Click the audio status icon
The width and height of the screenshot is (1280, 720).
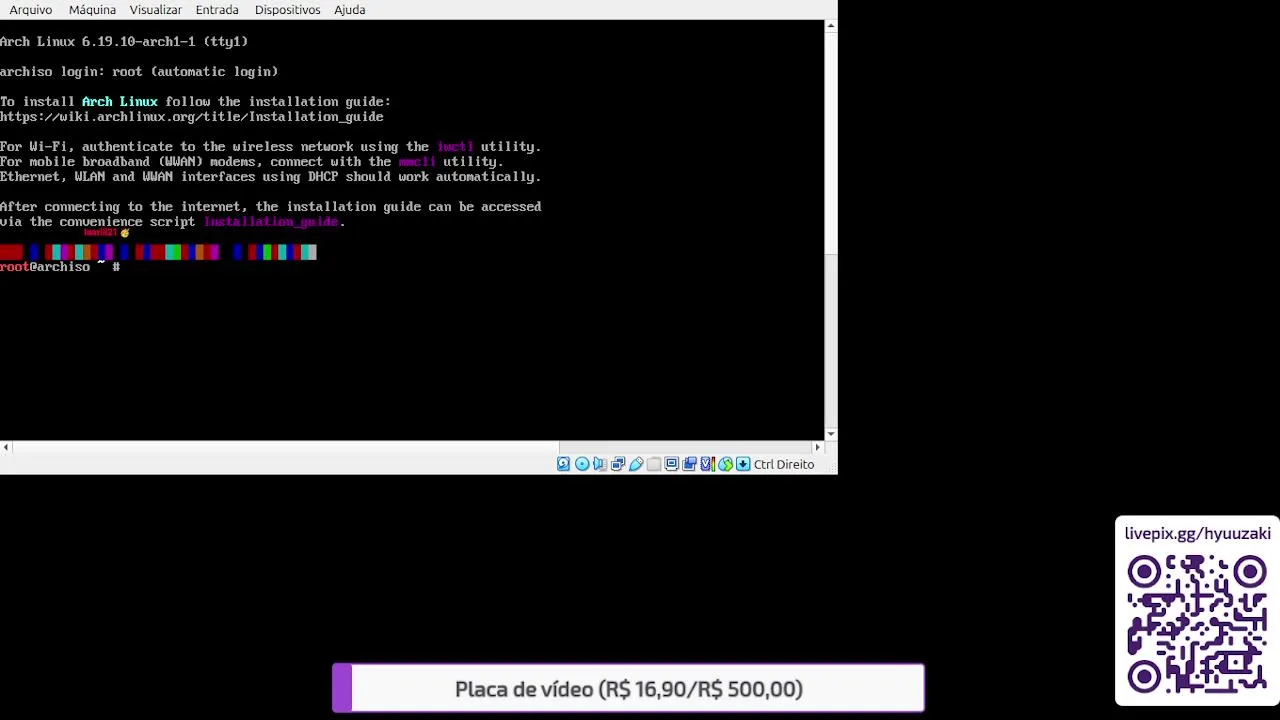pyautogui.click(x=600, y=464)
